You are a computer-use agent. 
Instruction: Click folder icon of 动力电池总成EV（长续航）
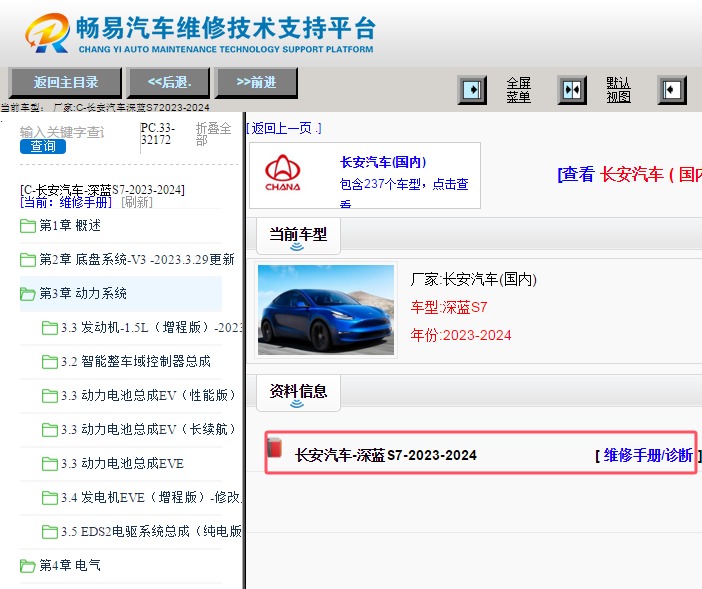click(x=50, y=430)
